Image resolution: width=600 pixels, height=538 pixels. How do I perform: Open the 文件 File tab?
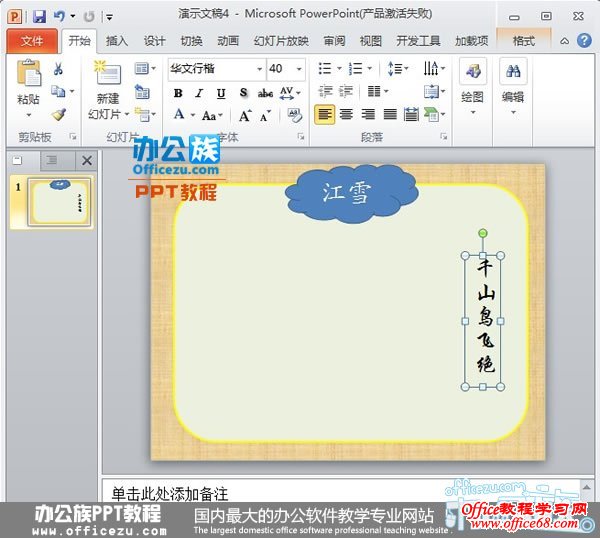tap(32, 41)
